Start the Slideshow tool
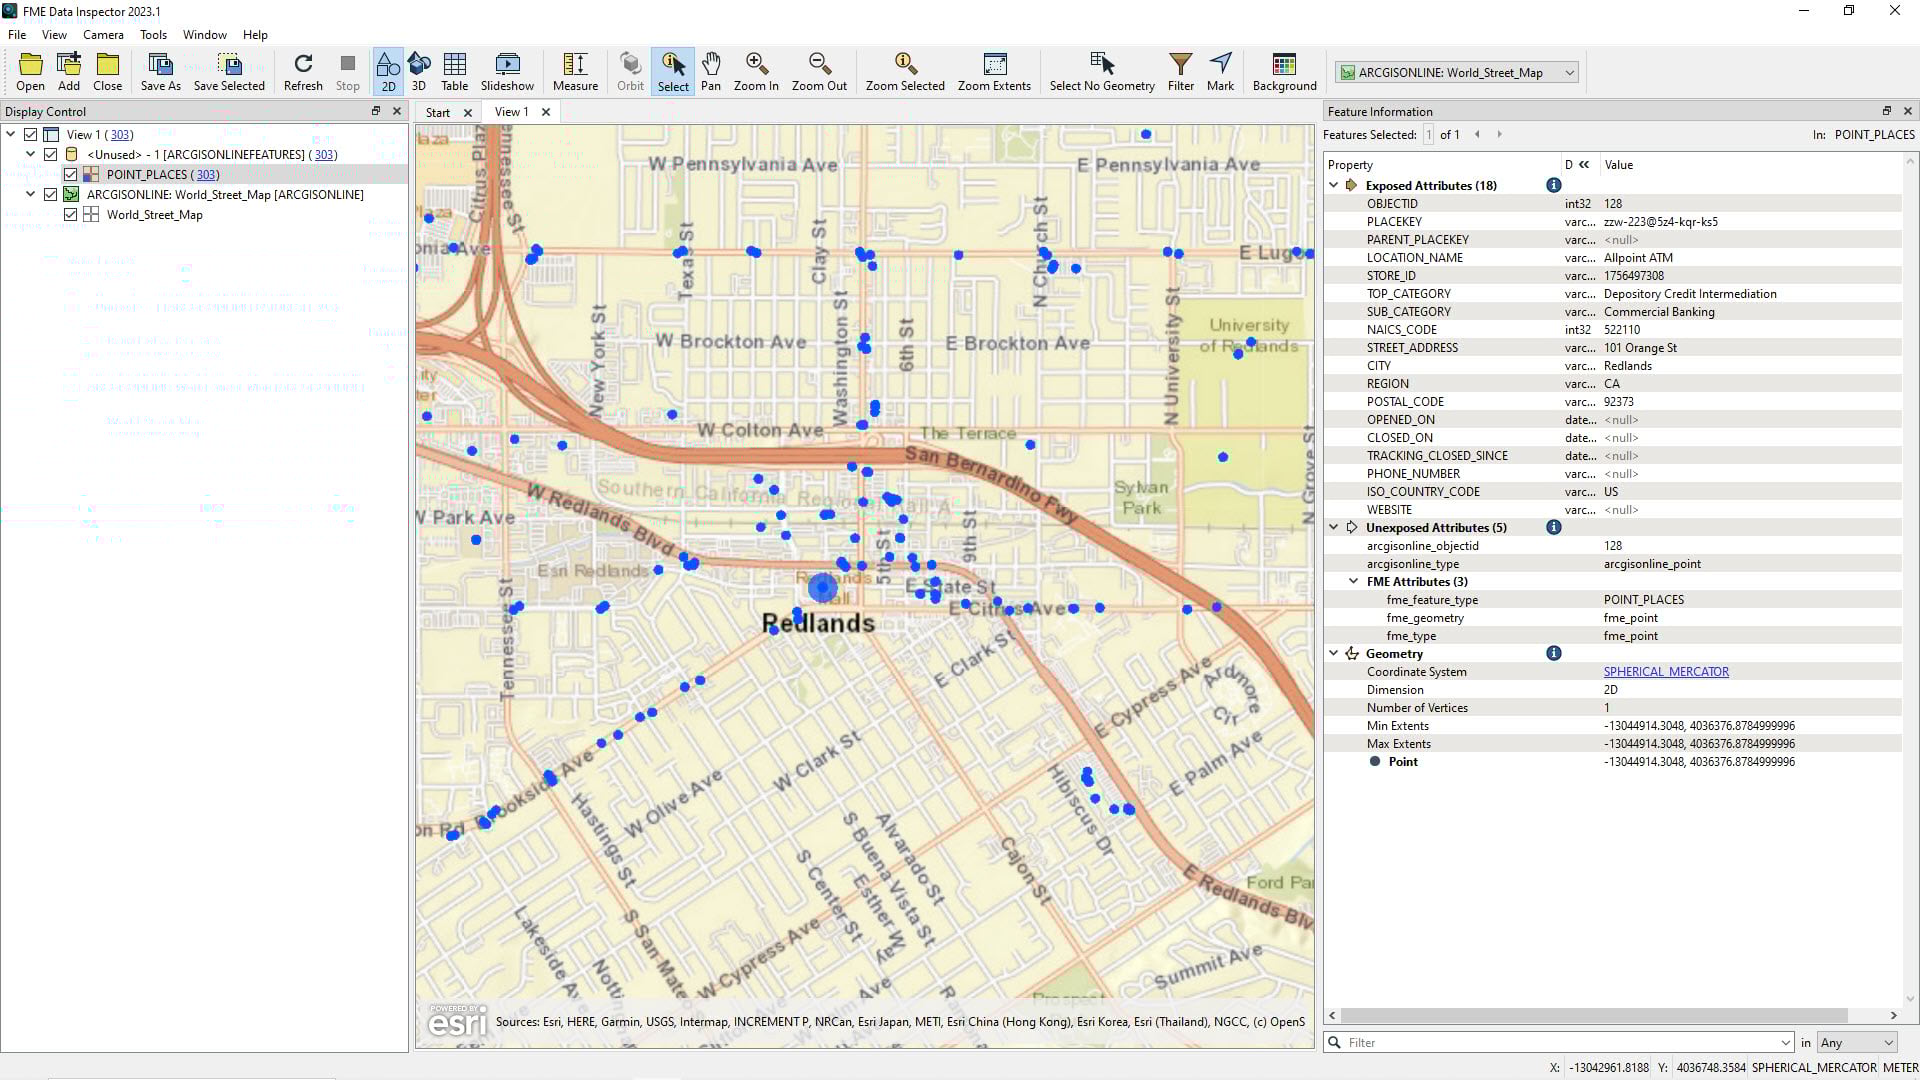 (x=507, y=72)
